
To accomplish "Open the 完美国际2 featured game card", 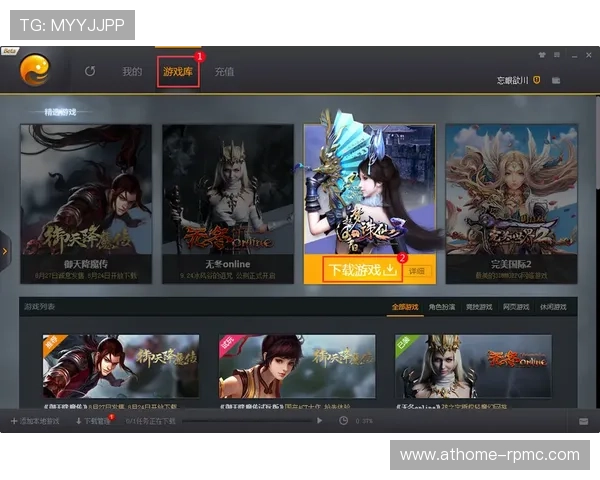I will click(x=512, y=204).
